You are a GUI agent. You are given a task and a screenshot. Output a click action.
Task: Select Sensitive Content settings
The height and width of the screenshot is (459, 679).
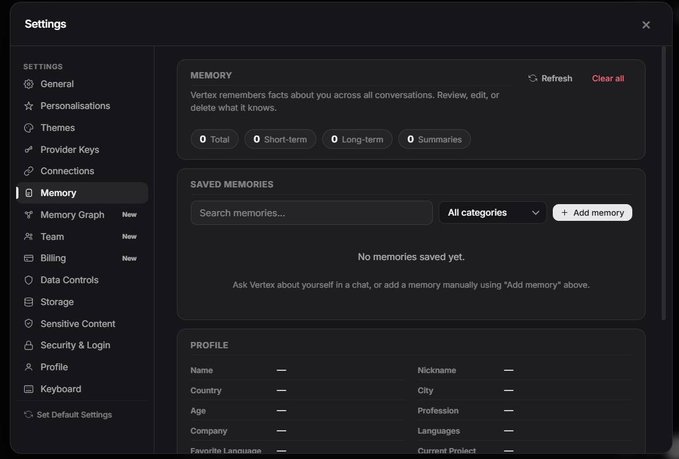click(82, 323)
